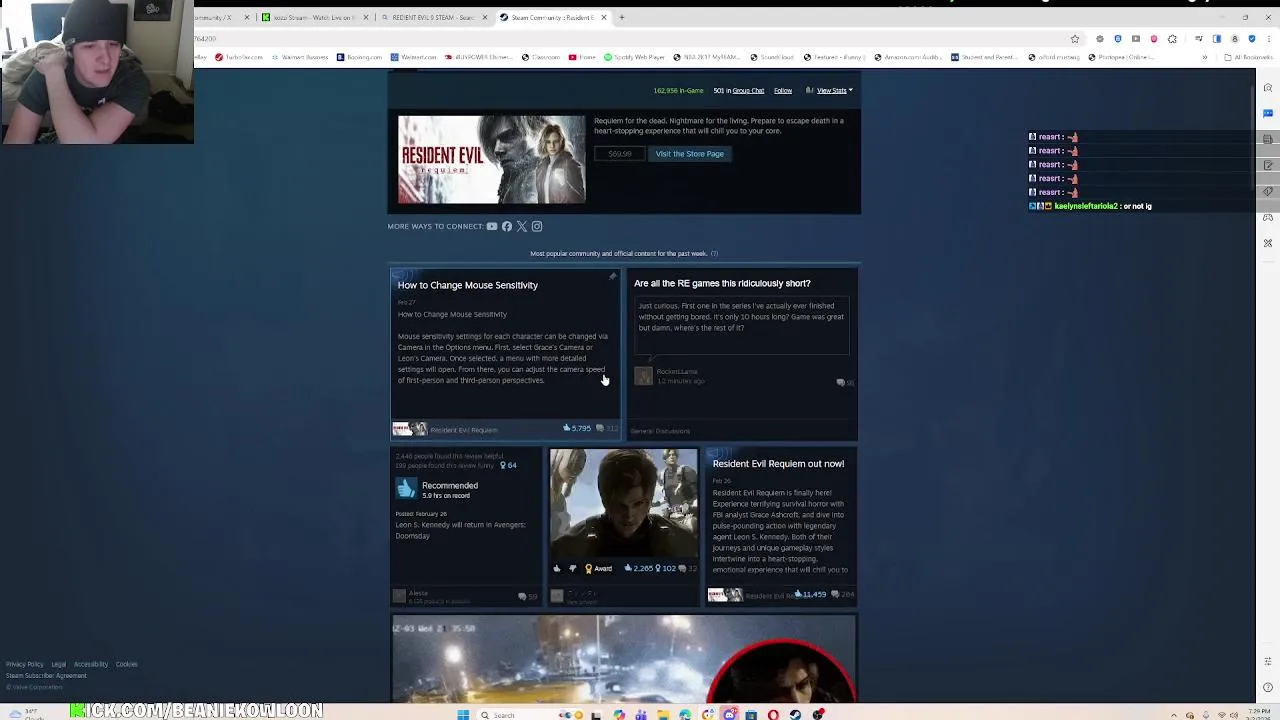This screenshot has height=720, width=1280.
Task: Open the Accessibility footer link
Action: [90, 664]
